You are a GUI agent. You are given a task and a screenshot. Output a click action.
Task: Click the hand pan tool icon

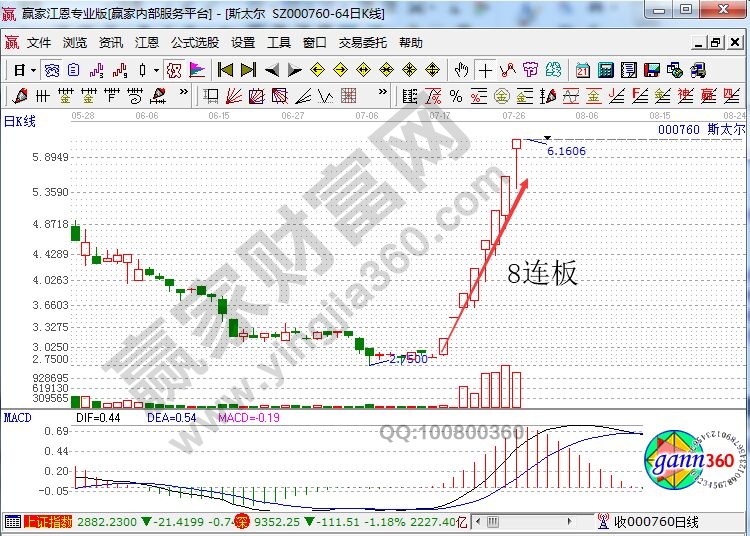click(x=461, y=70)
